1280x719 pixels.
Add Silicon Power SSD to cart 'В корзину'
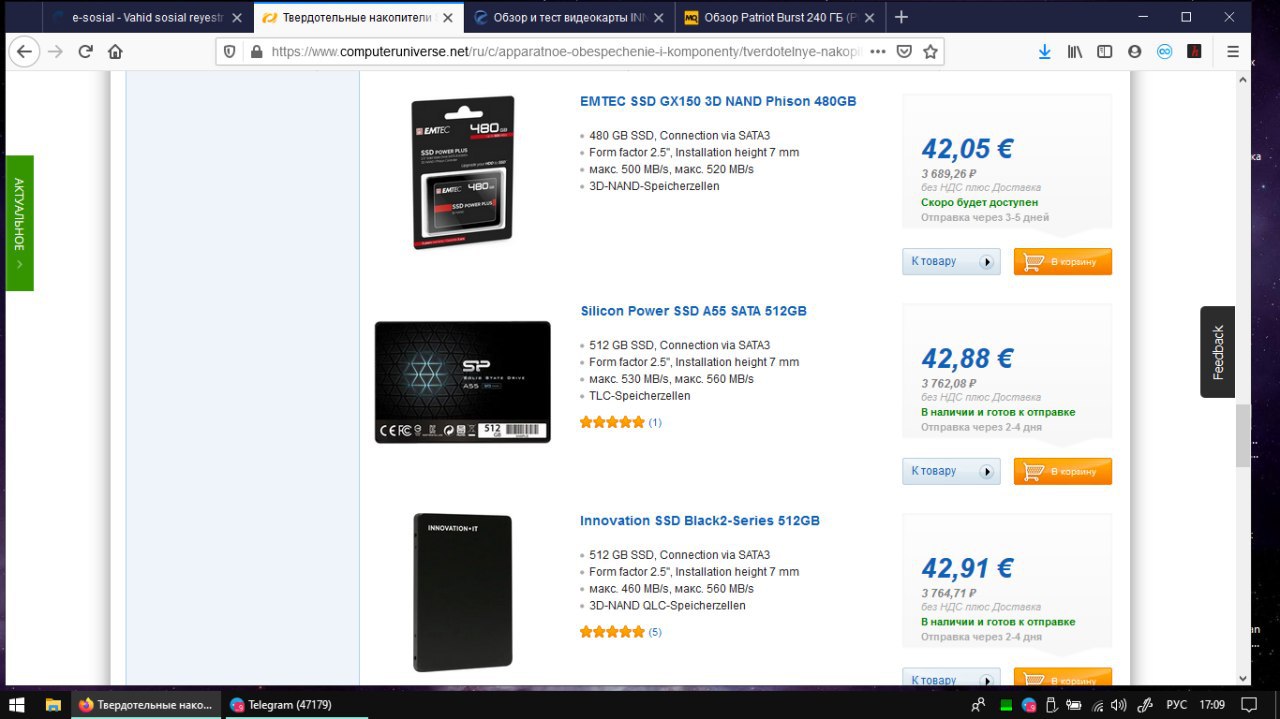[1063, 471]
